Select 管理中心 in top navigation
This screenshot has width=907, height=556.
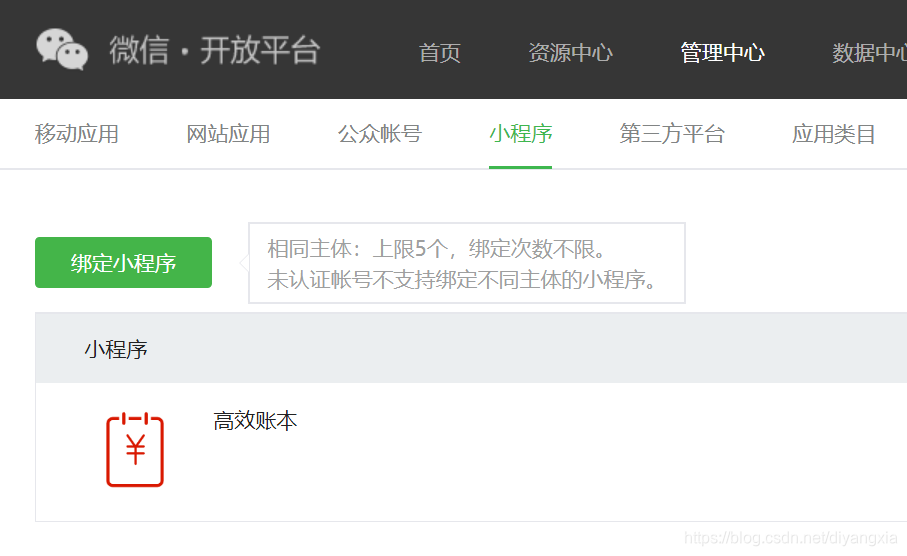point(722,53)
